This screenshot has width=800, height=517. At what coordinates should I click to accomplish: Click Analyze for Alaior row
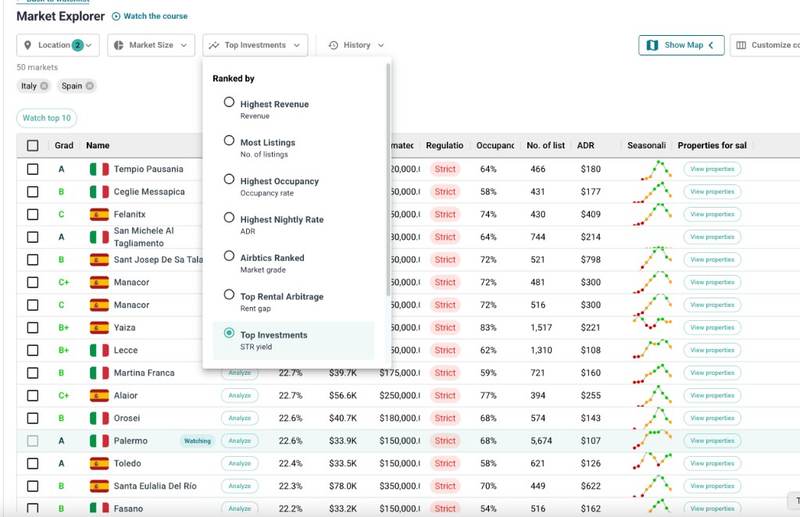pos(240,396)
